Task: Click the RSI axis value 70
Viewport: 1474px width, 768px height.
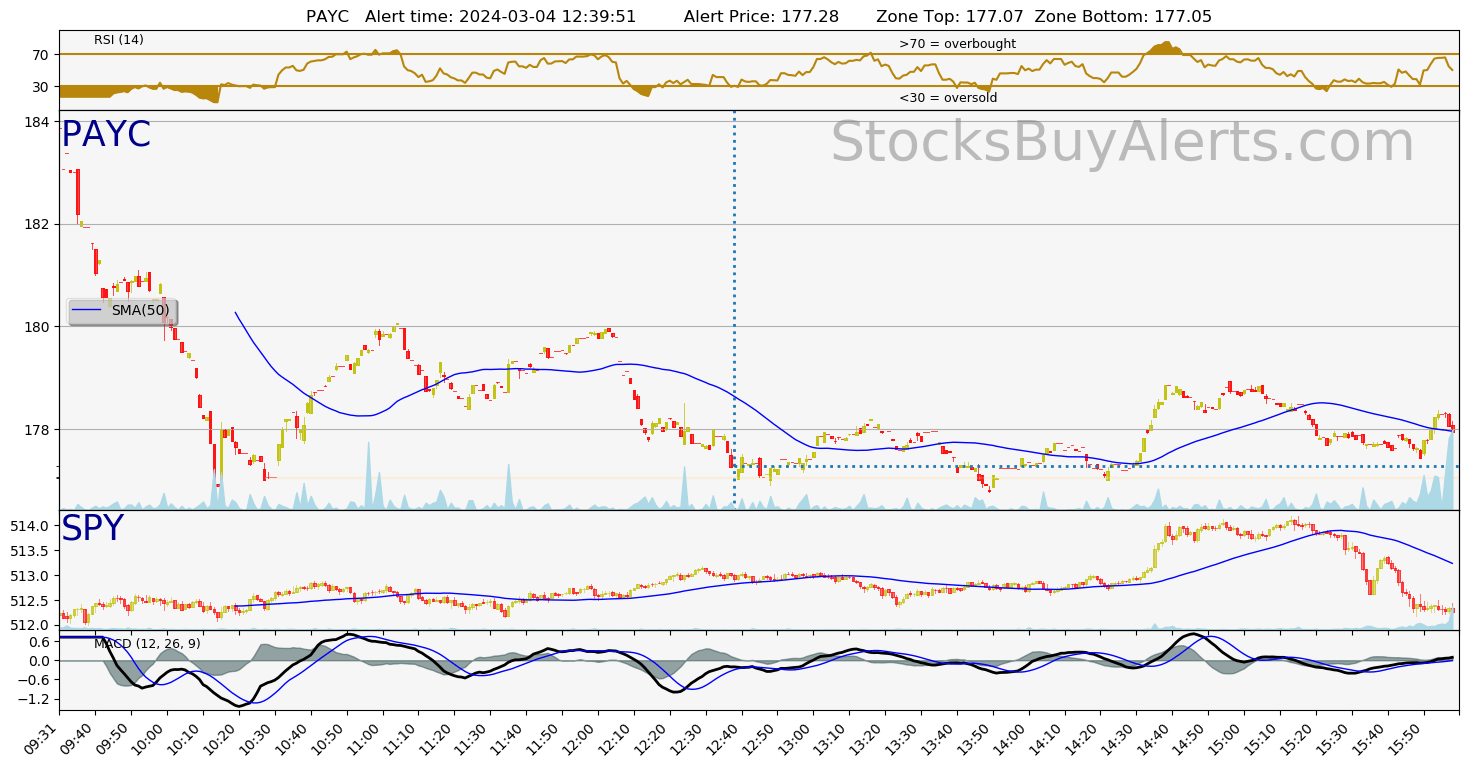Action: click(41, 54)
